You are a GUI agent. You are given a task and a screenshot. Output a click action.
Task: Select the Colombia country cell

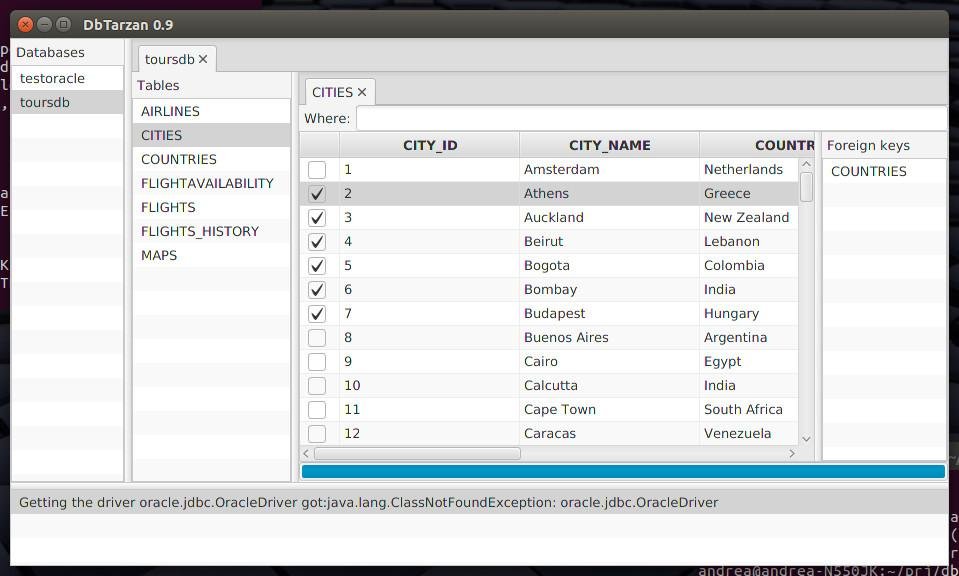pyautogui.click(x=749, y=265)
